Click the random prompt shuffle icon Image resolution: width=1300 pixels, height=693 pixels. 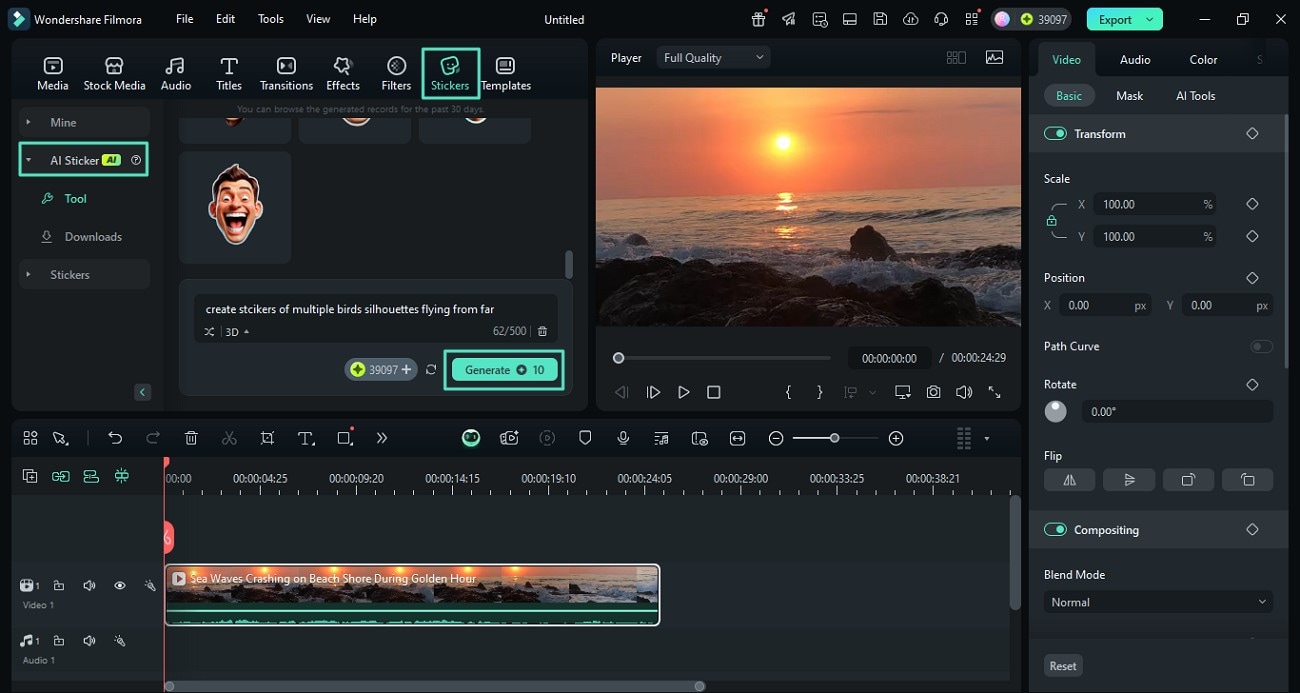[x=209, y=331]
